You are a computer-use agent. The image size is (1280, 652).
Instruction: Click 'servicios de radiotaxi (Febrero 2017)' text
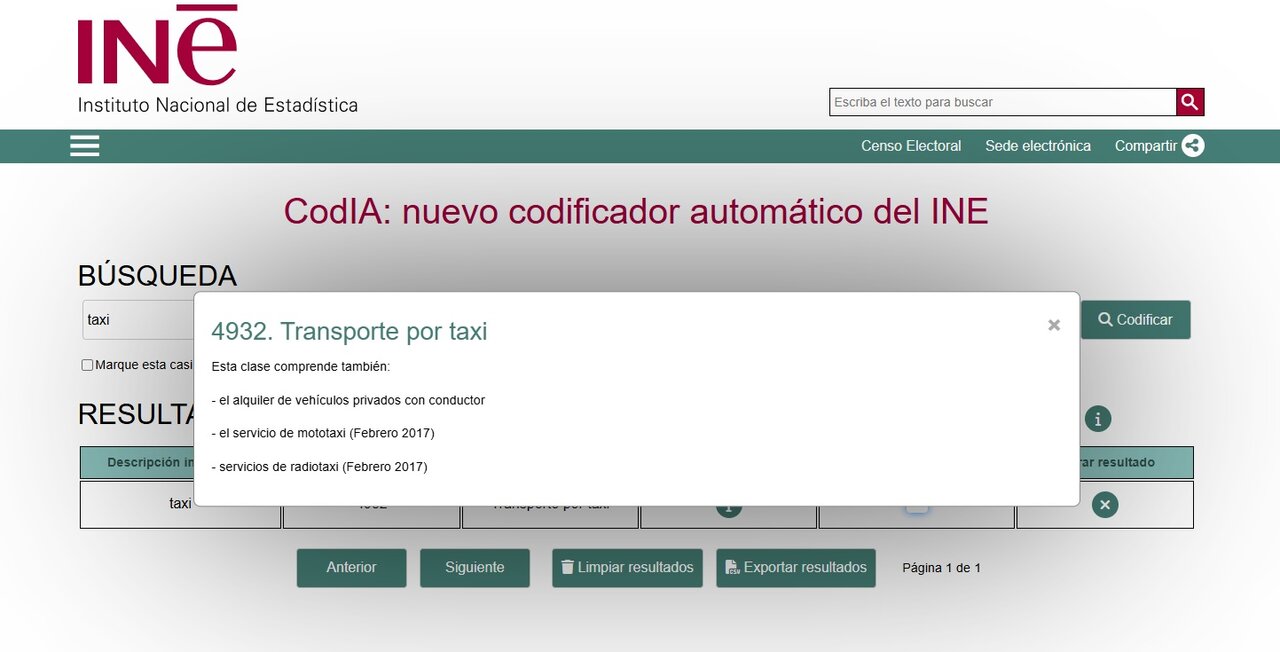coord(319,467)
